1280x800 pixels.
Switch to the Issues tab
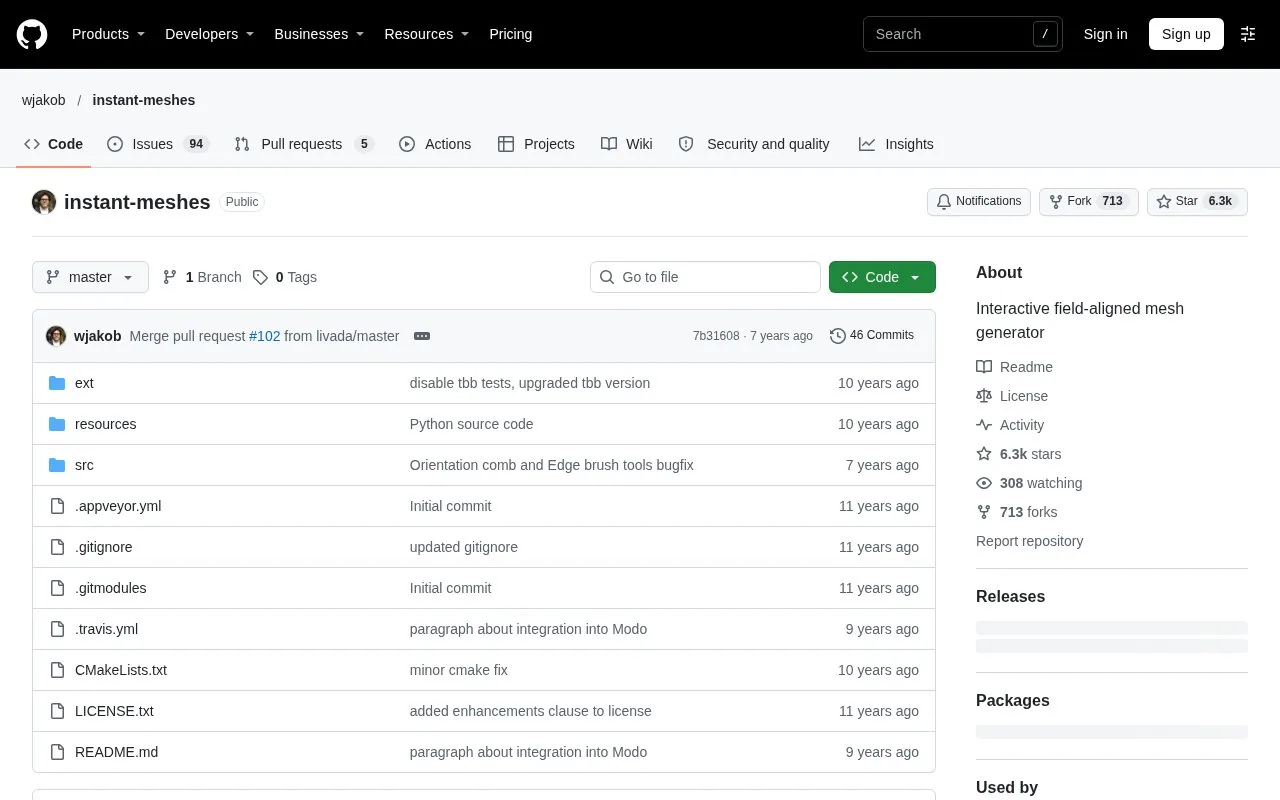[157, 144]
